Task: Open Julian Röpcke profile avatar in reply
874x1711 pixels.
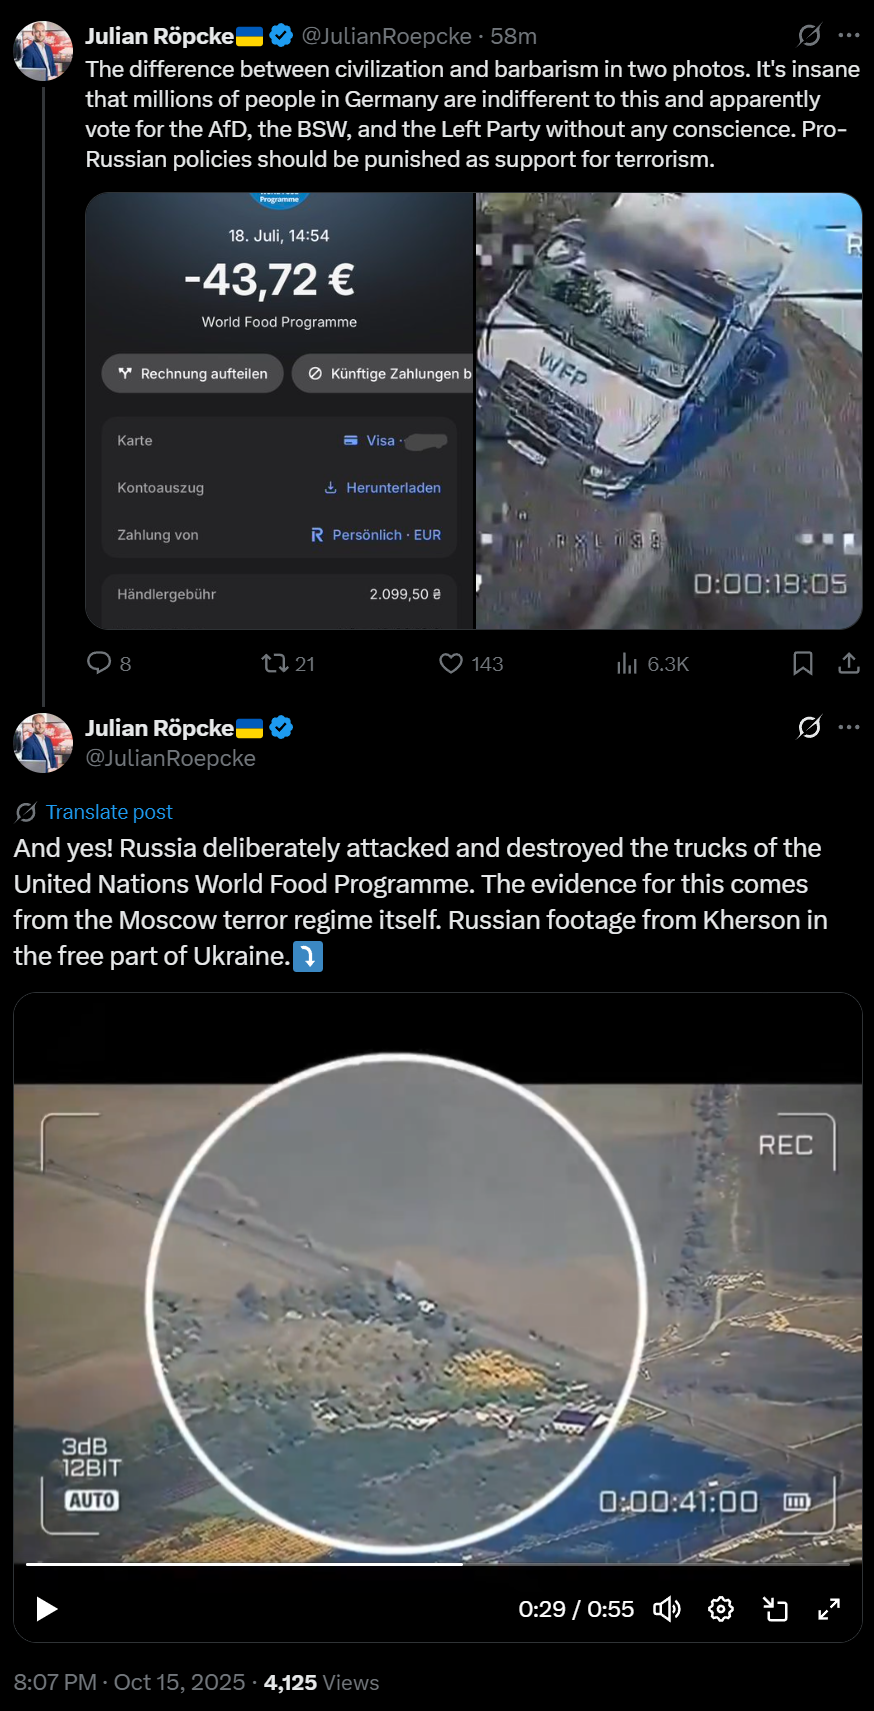Action: [43, 743]
